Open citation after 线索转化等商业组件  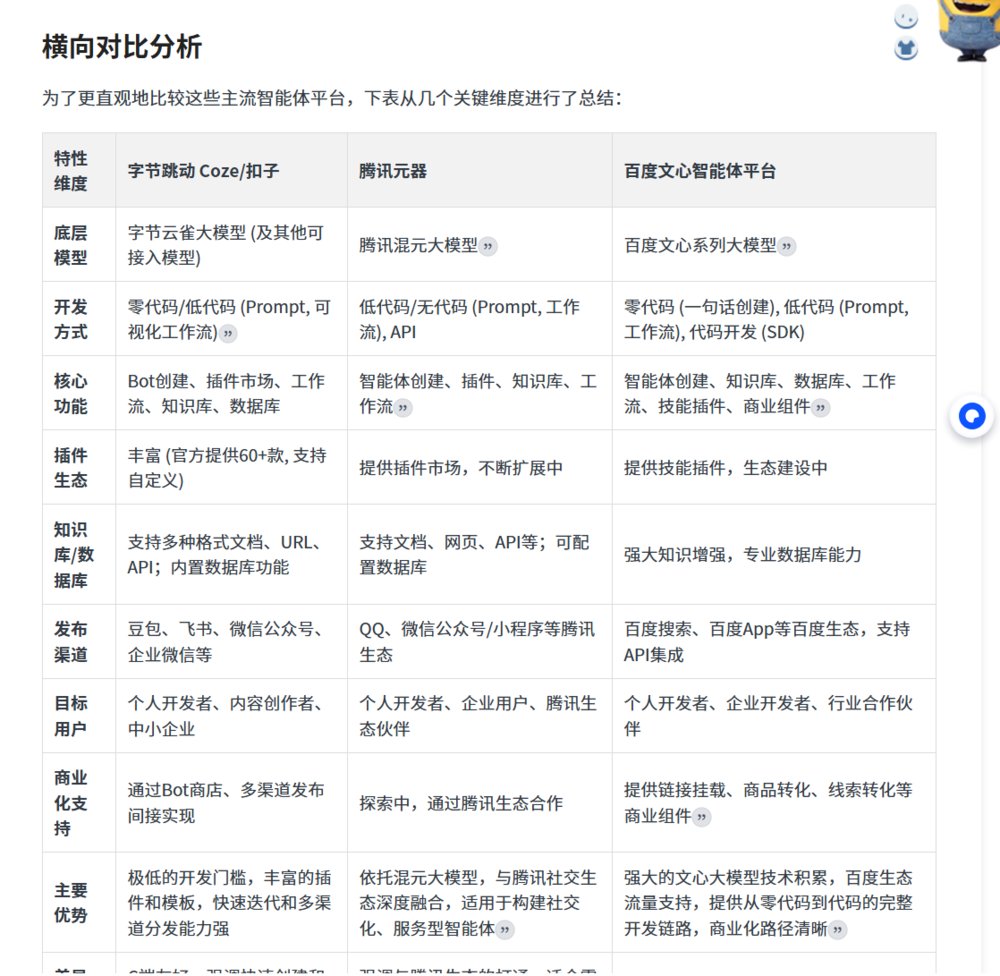pos(702,817)
